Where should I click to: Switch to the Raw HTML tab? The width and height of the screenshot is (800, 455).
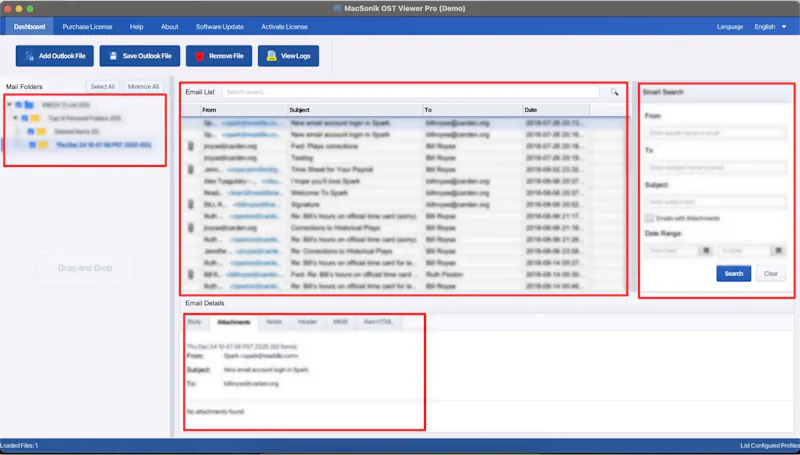[378, 322]
